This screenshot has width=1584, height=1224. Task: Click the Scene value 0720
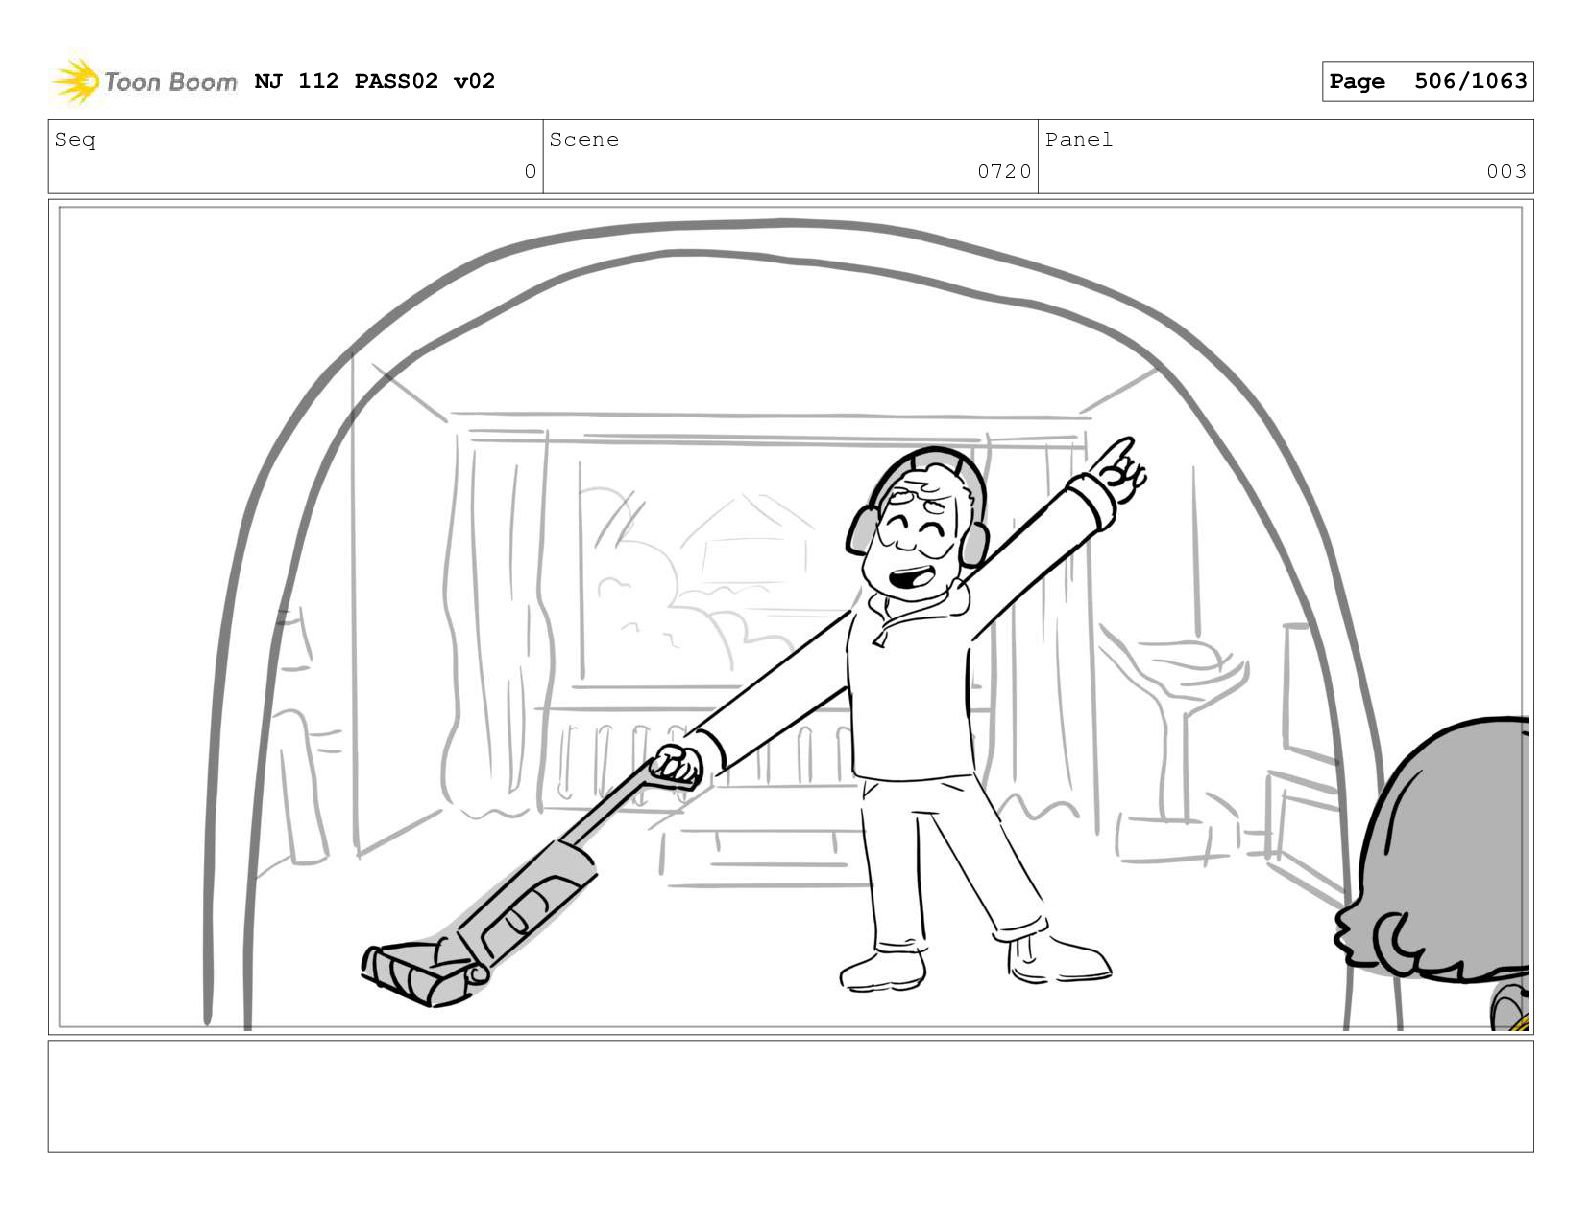pyautogui.click(x=1004, y=172)
